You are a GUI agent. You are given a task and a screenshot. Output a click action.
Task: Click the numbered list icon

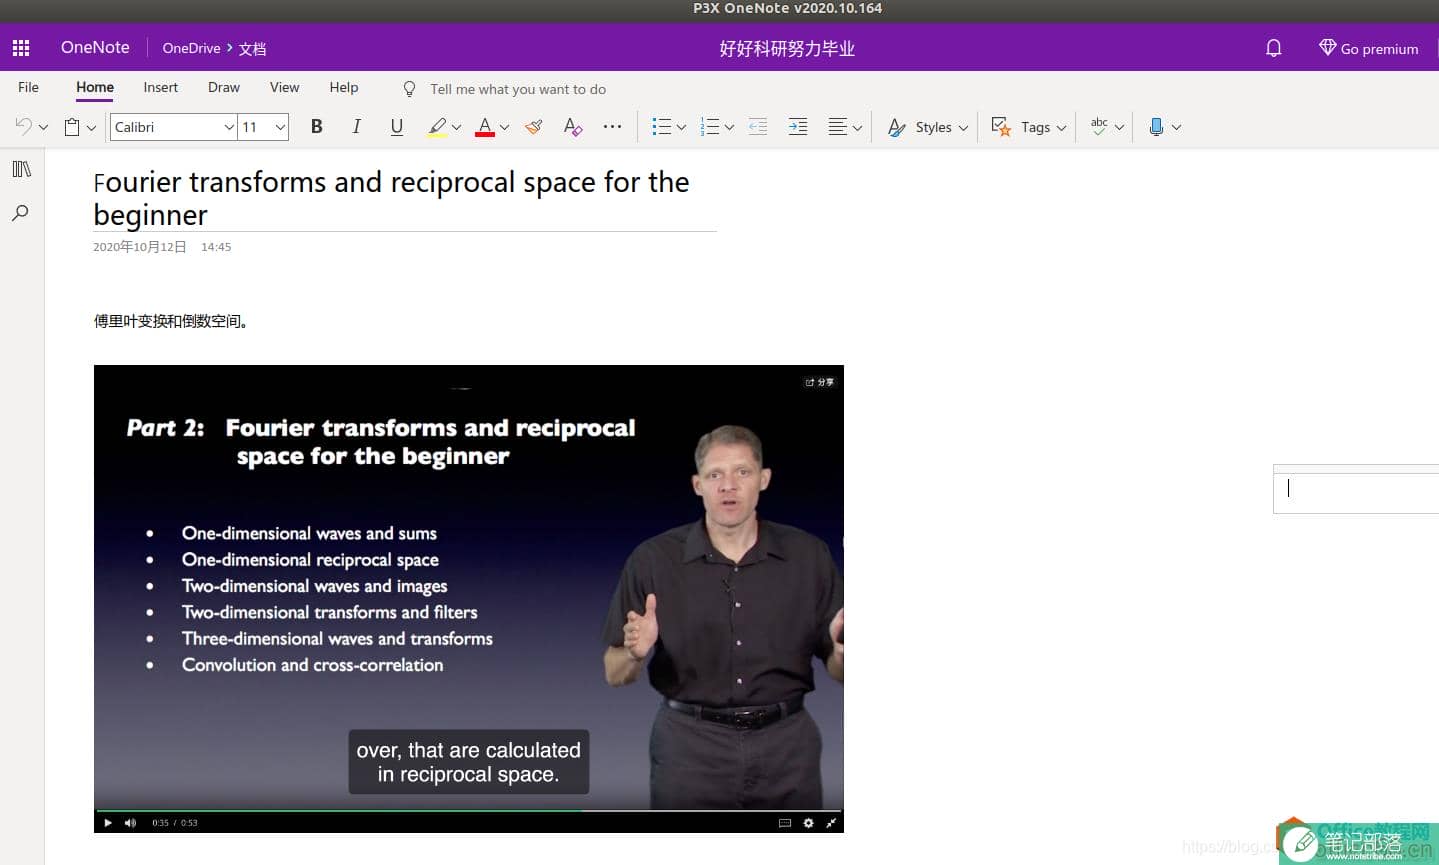click(710, 127)
